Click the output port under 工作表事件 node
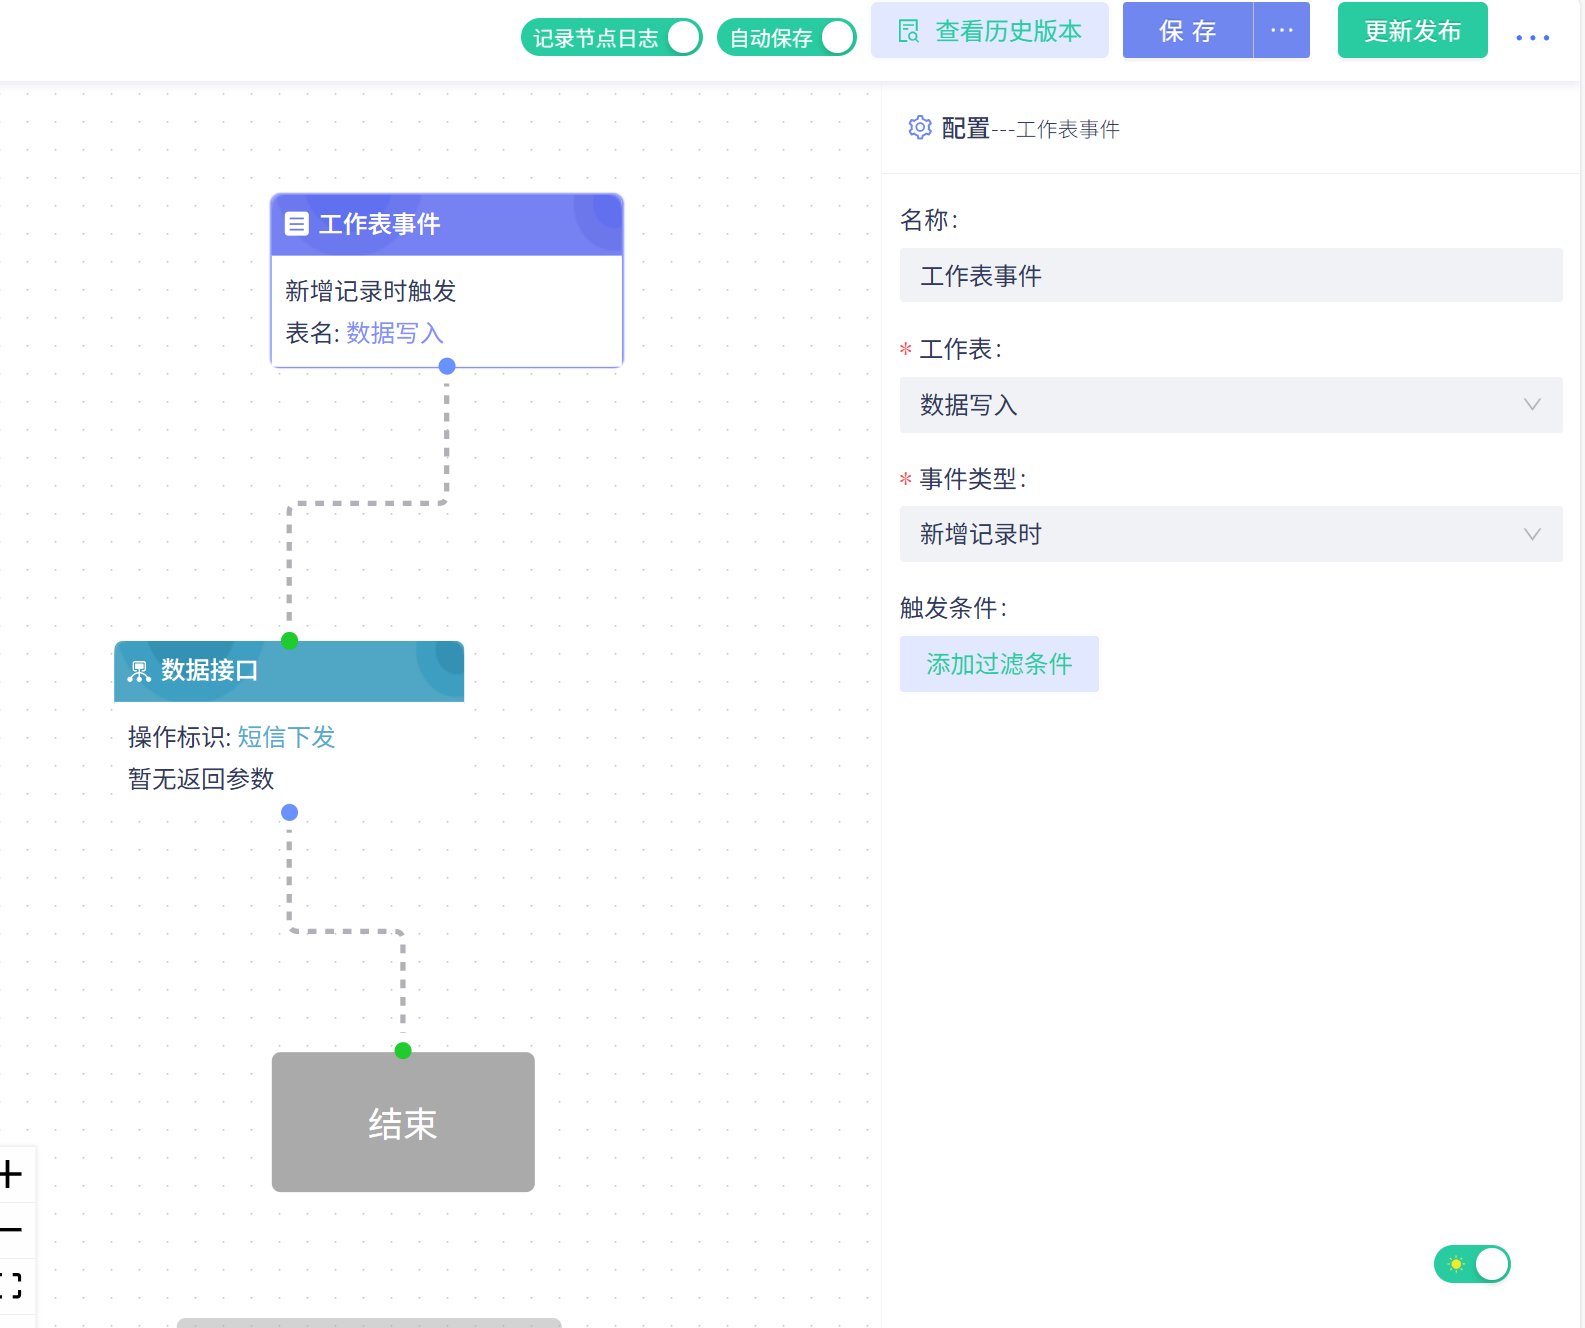 tap(447, 366)
